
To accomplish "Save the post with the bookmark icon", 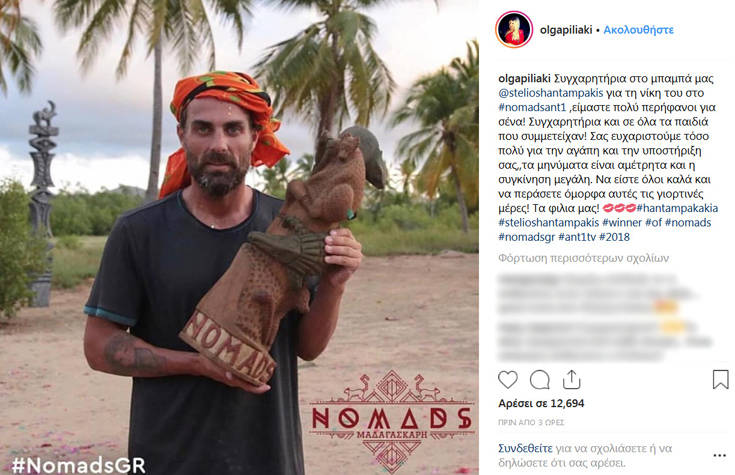I will pos(720,379).
